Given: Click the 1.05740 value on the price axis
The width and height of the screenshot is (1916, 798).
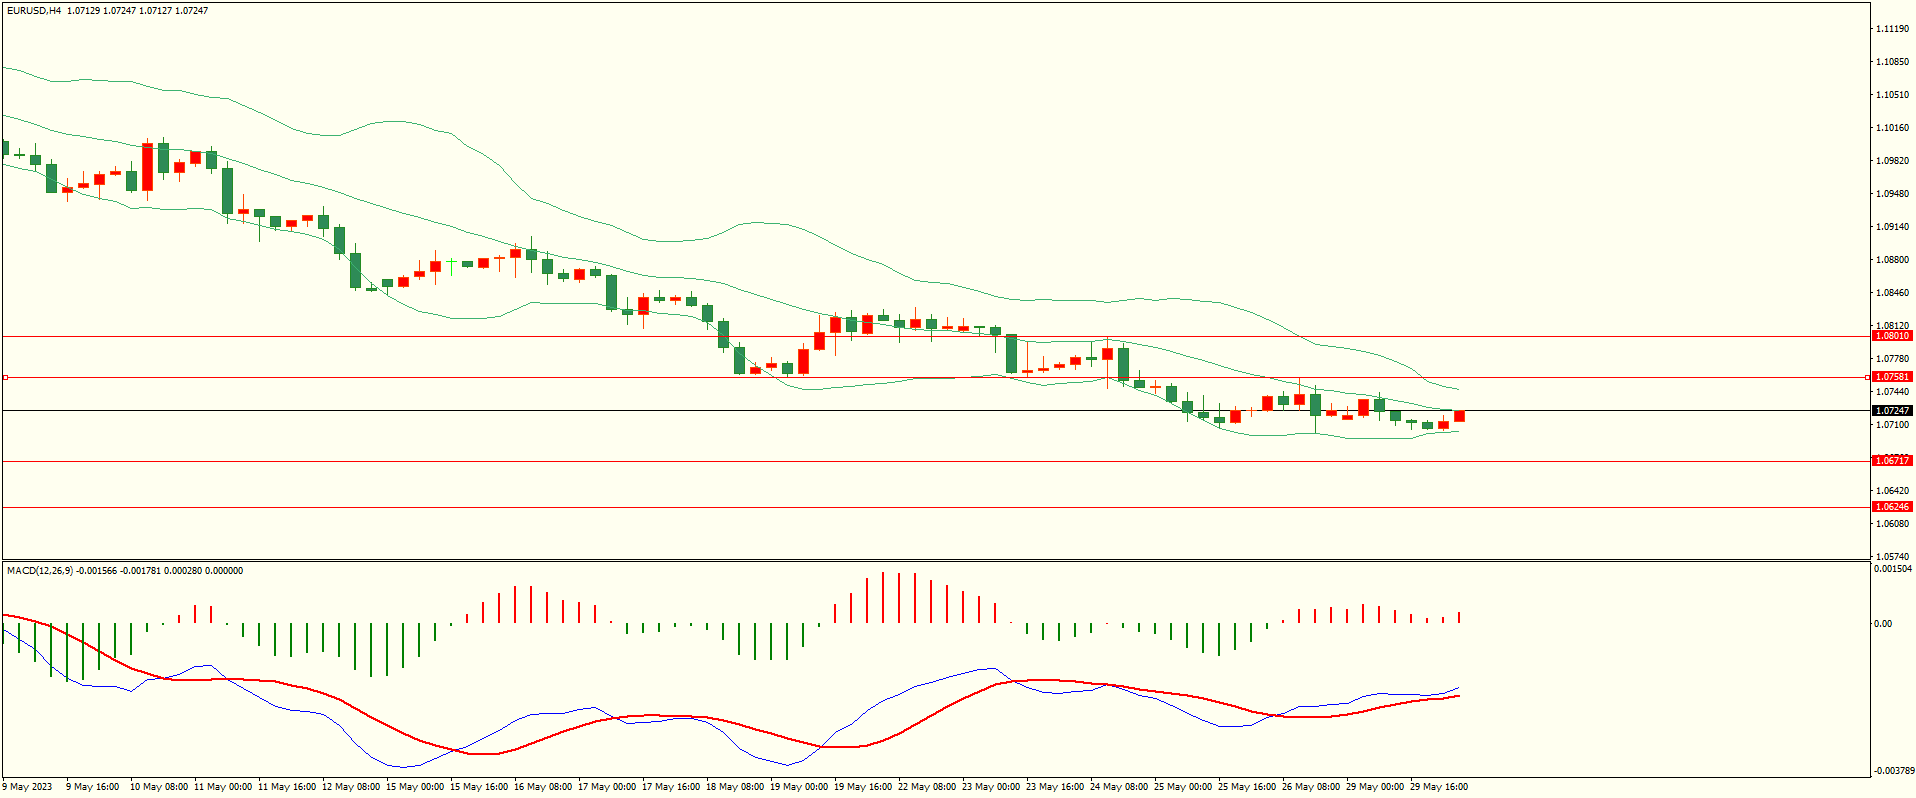Looking at the screenshot, I should [1893, 557].
